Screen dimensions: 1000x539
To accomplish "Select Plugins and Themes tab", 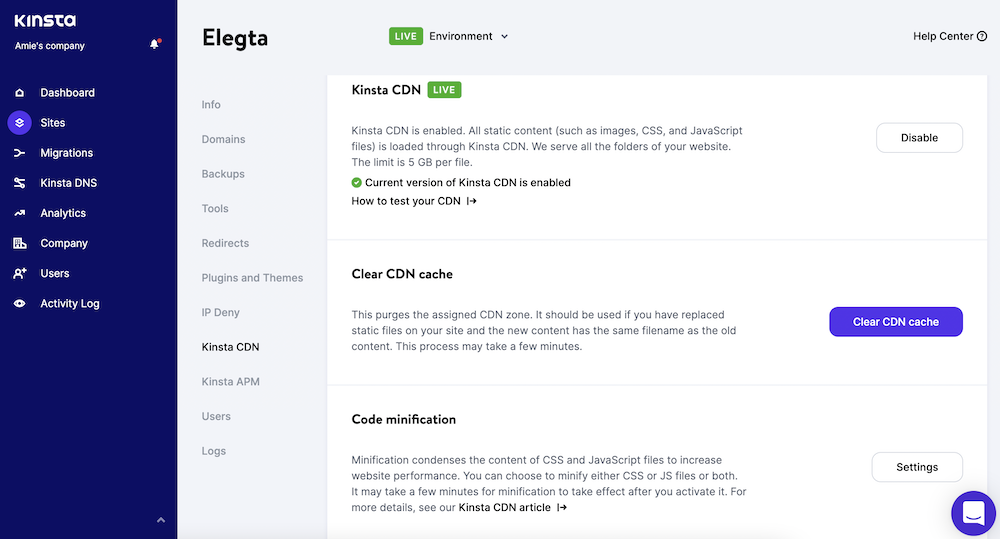I will [253, 277].
